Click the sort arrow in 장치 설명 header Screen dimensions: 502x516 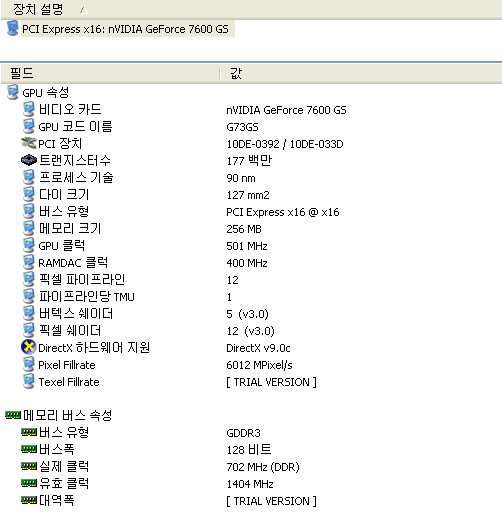(x=84, y=10)
